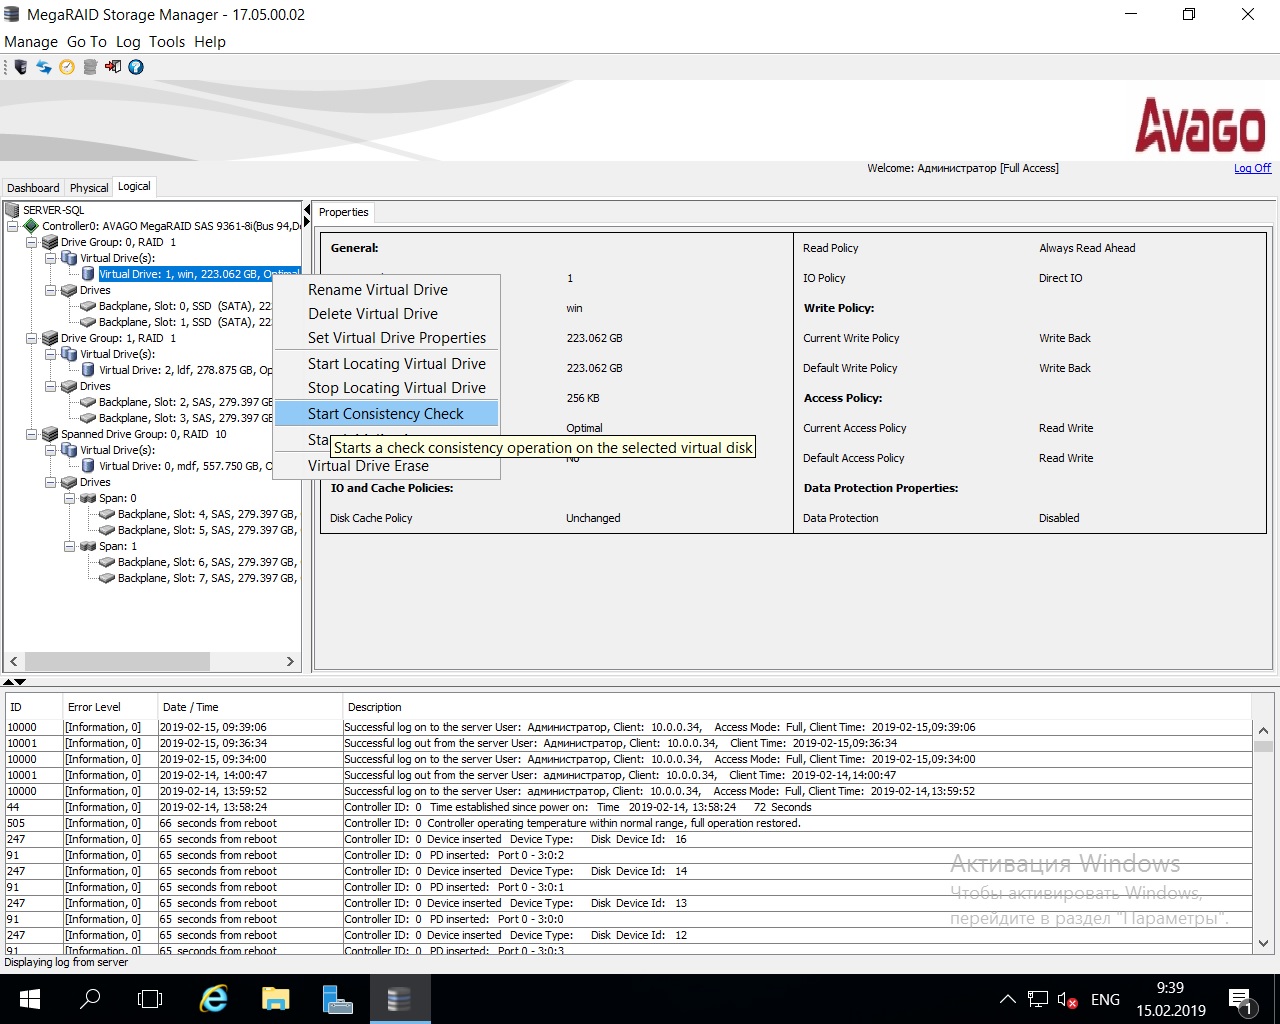
Task: Click the SERVER-SQL server icon in tree
Action: tap(12, 210)
